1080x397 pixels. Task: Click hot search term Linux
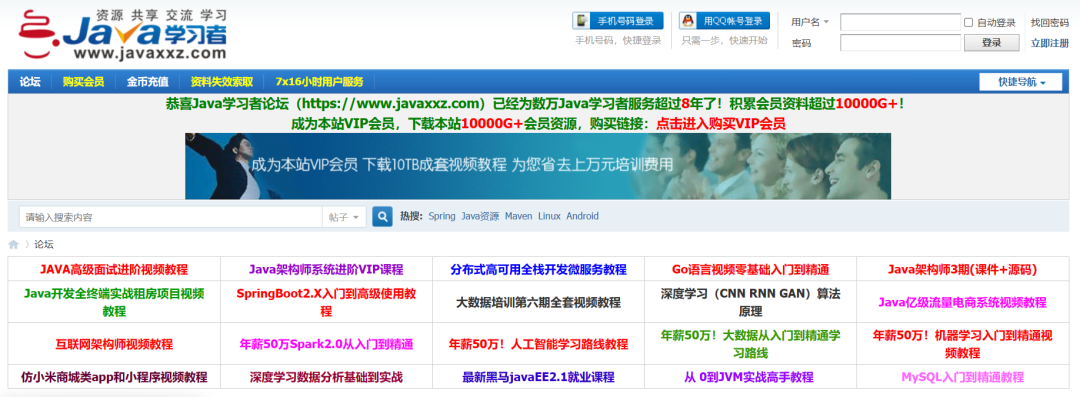(x=550, y=216)
